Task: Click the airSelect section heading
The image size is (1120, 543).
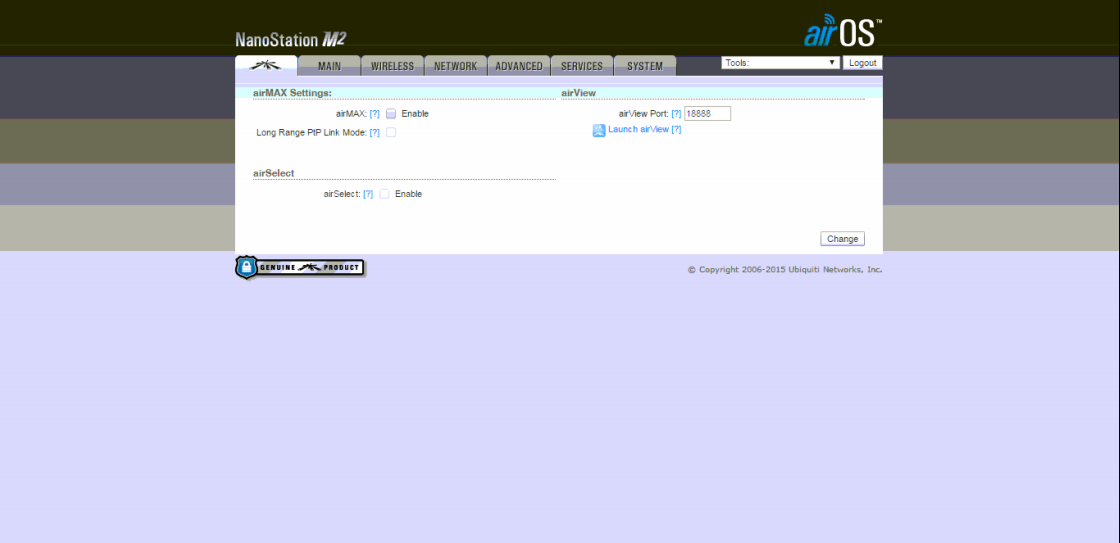Action: tap(274, 173)
